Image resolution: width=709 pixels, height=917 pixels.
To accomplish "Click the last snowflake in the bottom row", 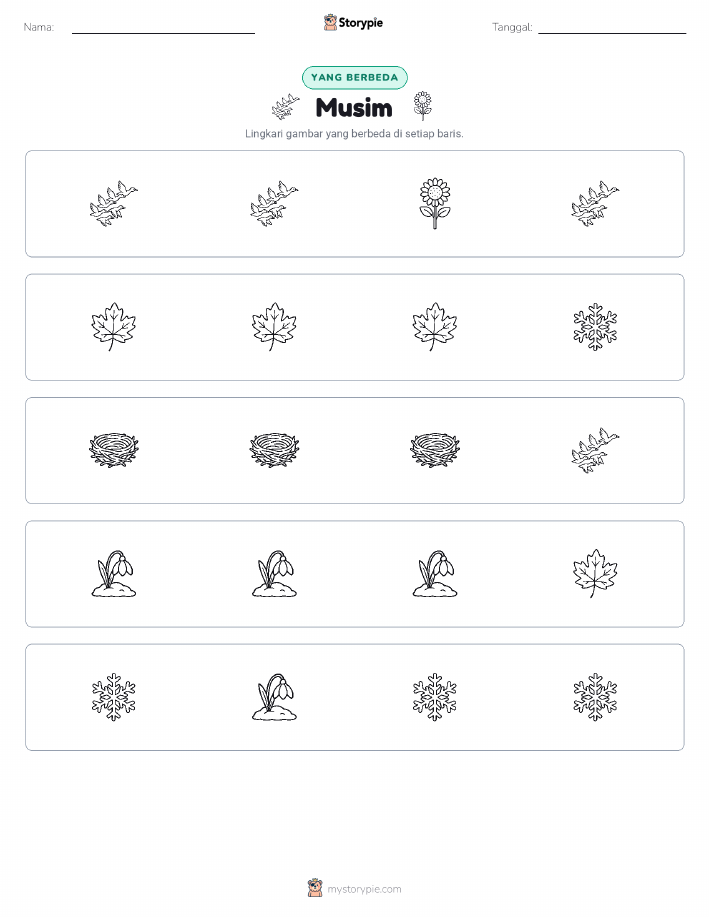I will (595, 697).
